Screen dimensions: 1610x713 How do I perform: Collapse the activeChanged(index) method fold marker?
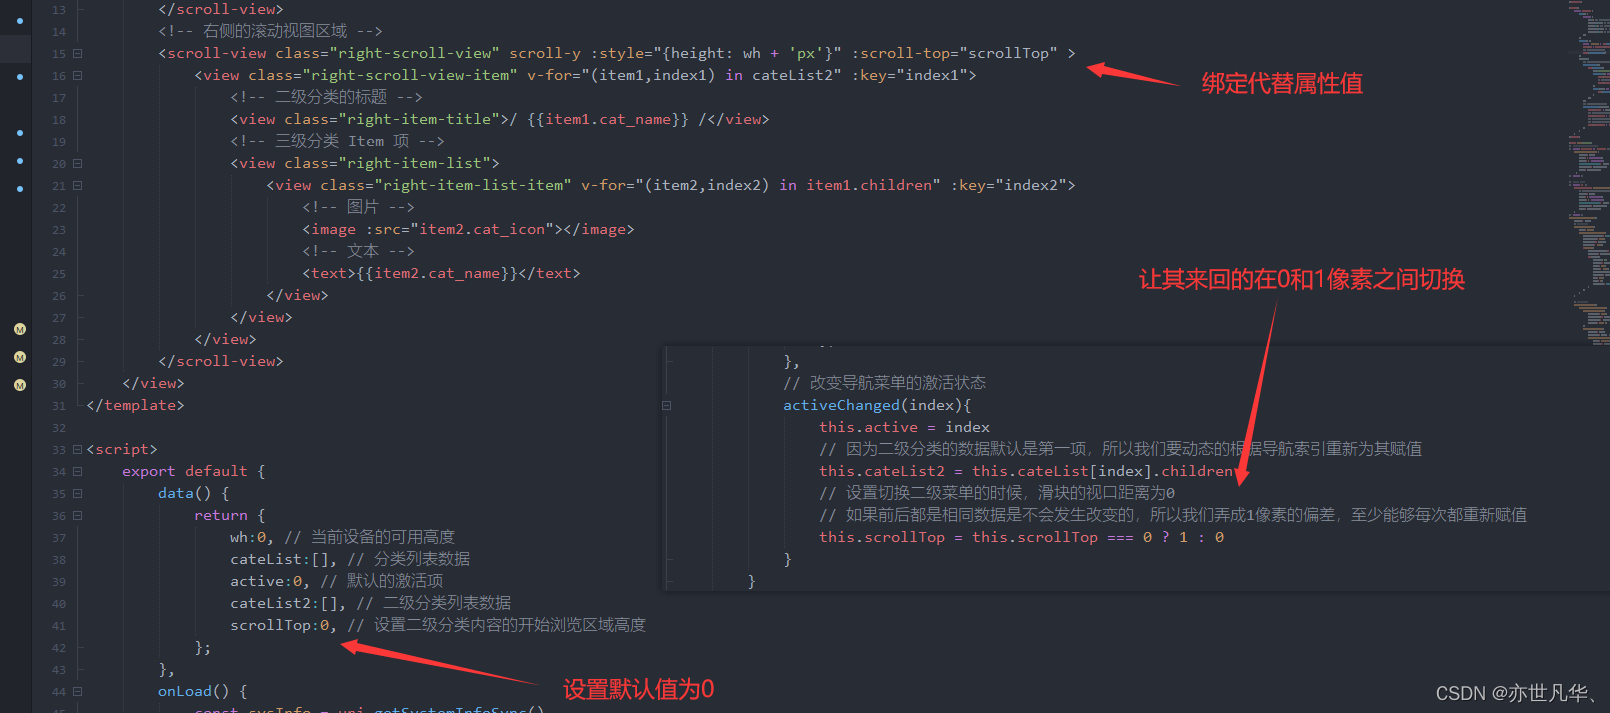pyautogui.click(x=666, y=406)
